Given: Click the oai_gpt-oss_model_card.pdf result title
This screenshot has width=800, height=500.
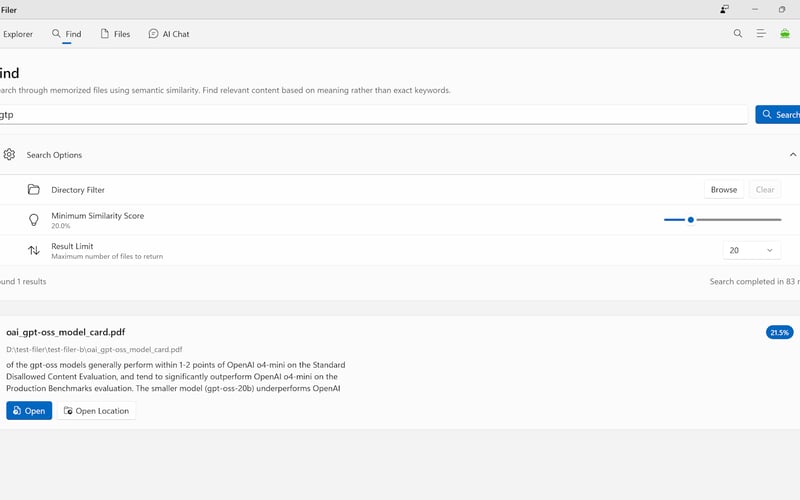Looking at the screenshot, I should (x=65, y=332).
